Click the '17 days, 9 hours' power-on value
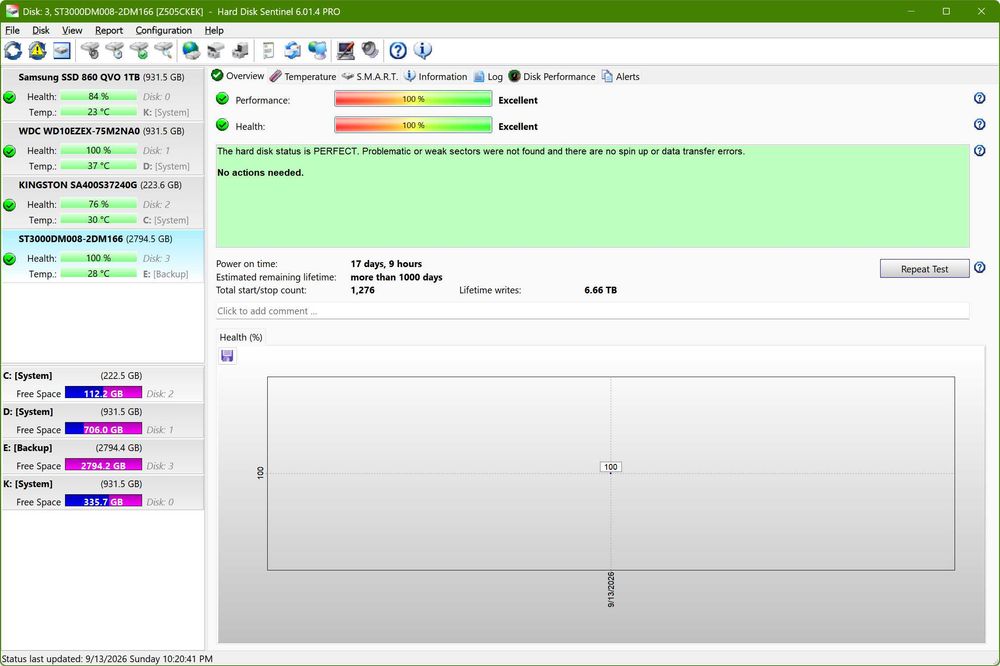The image size is (1000, 666). pos(386,263)
